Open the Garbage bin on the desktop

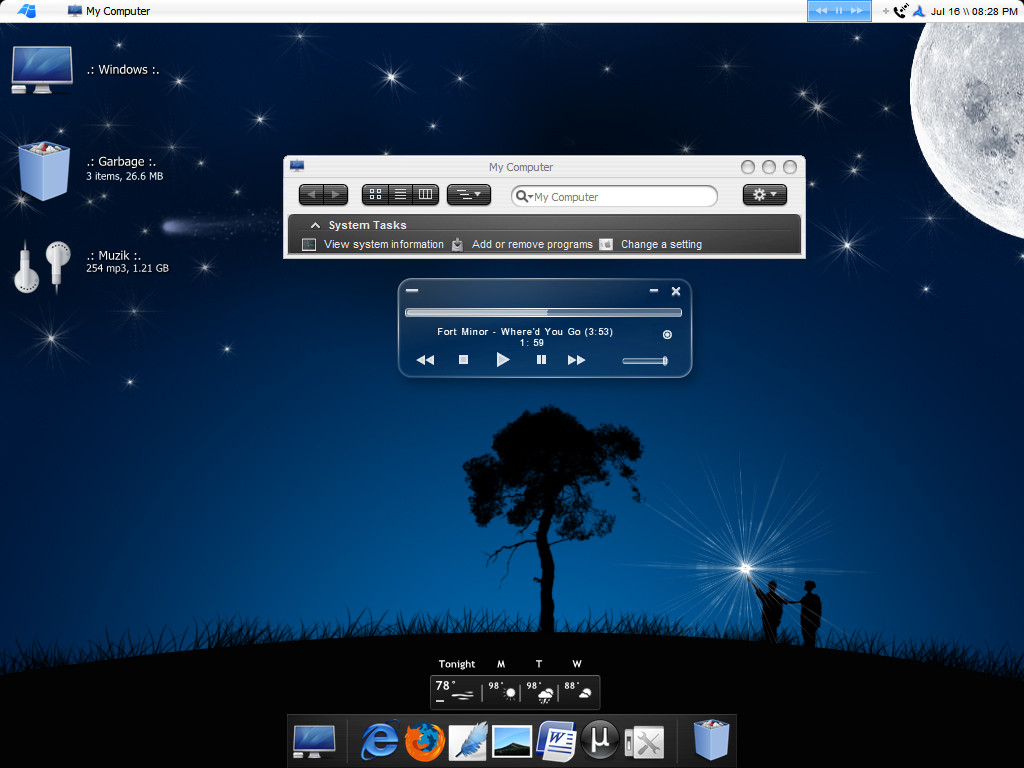[45, 169]
